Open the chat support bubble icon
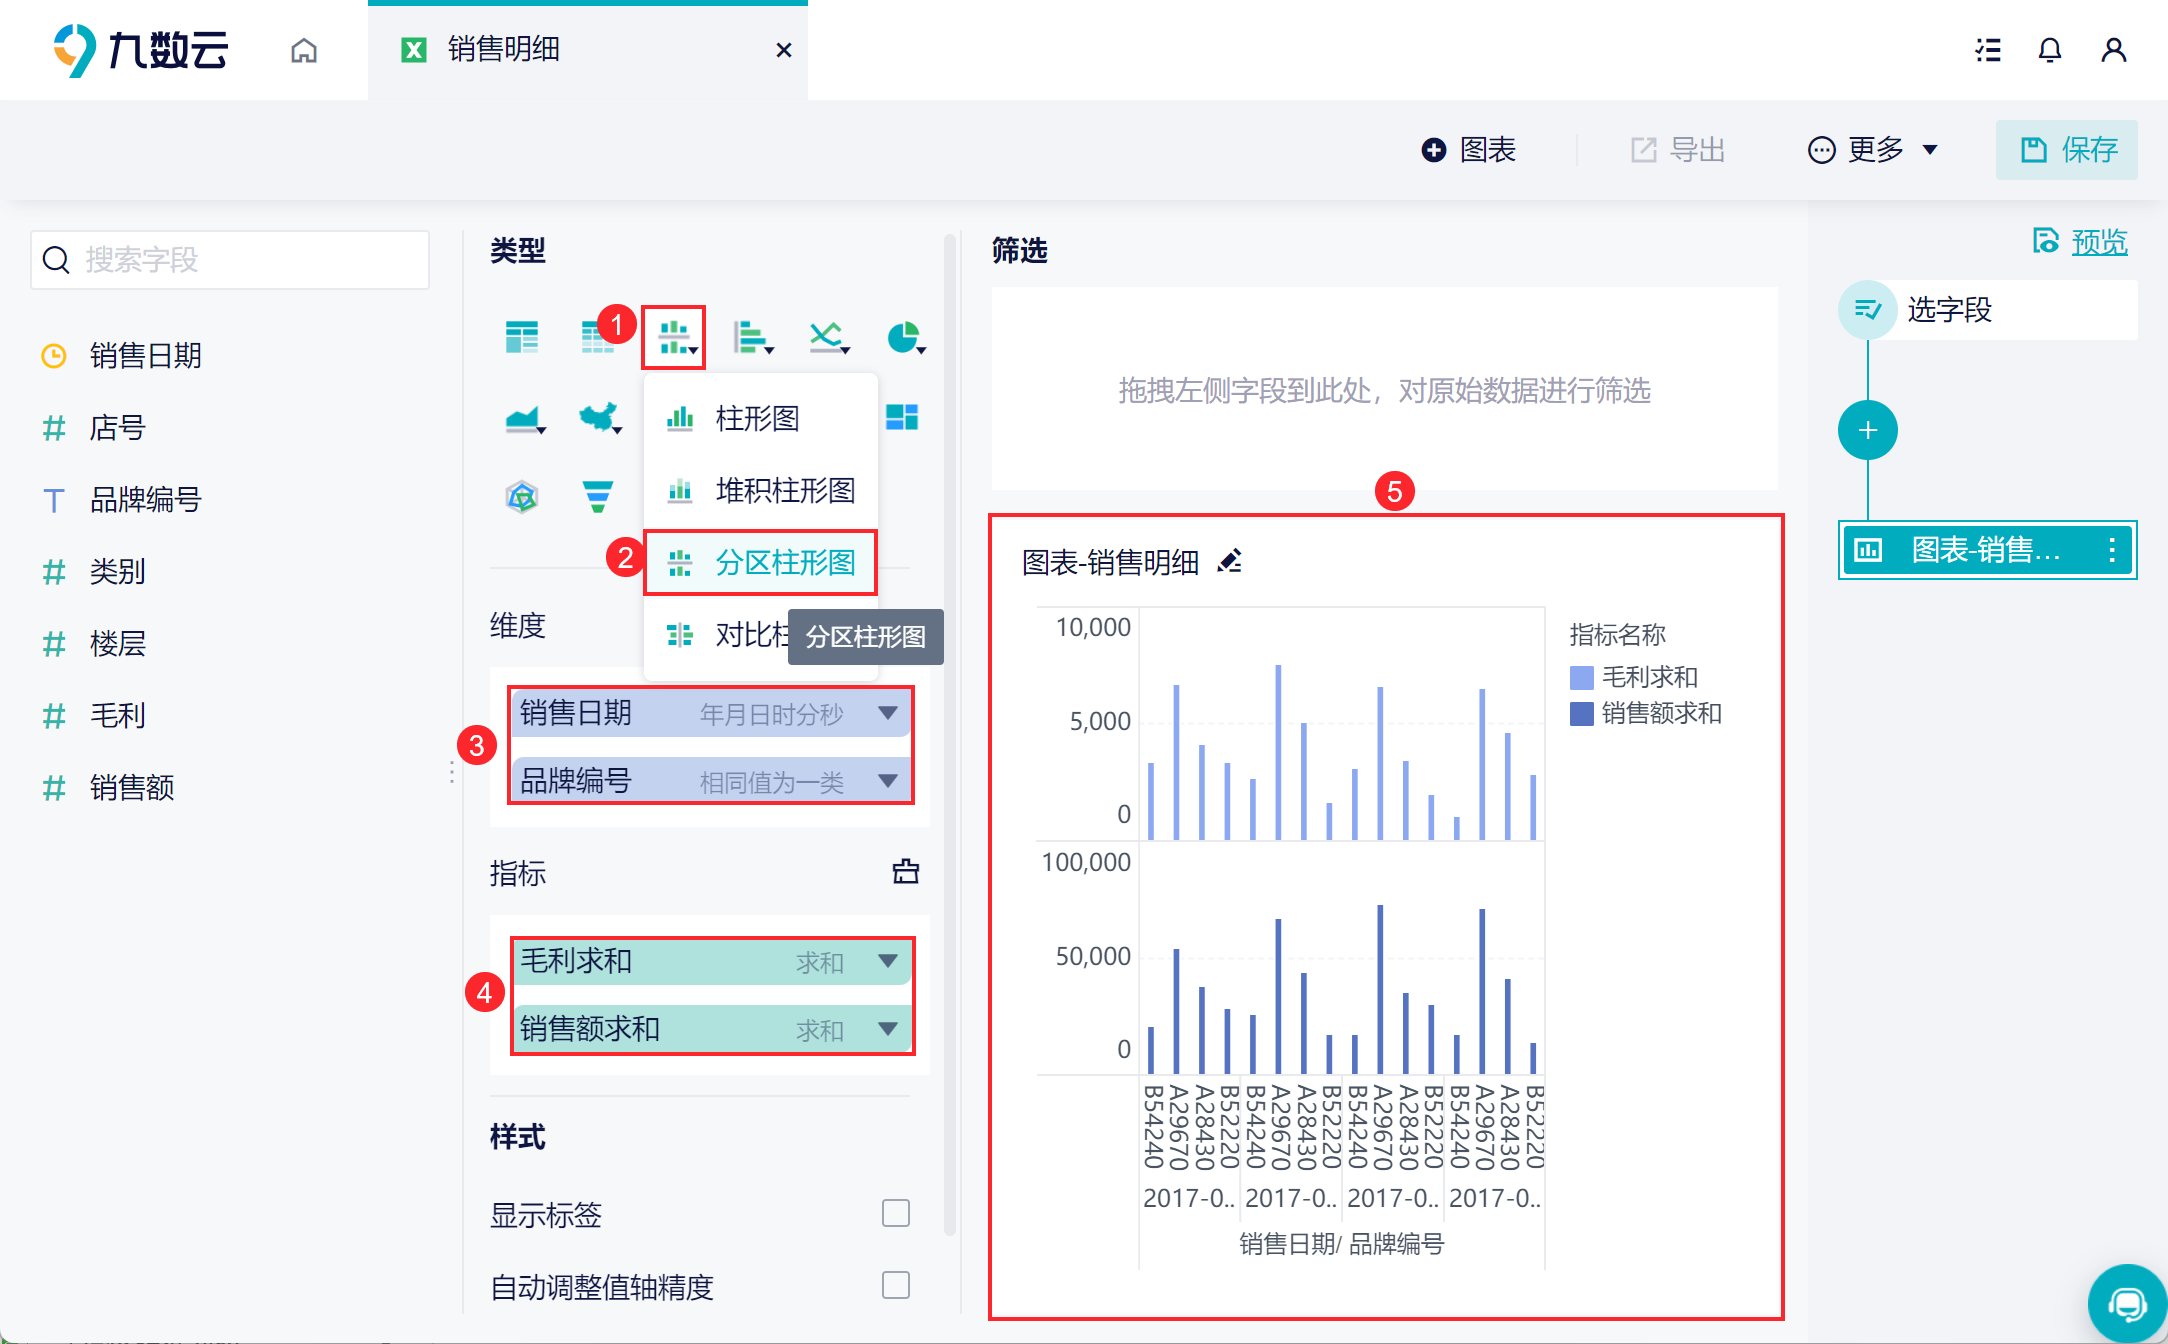Screen dimensions: 2168x1344 2127,1304
